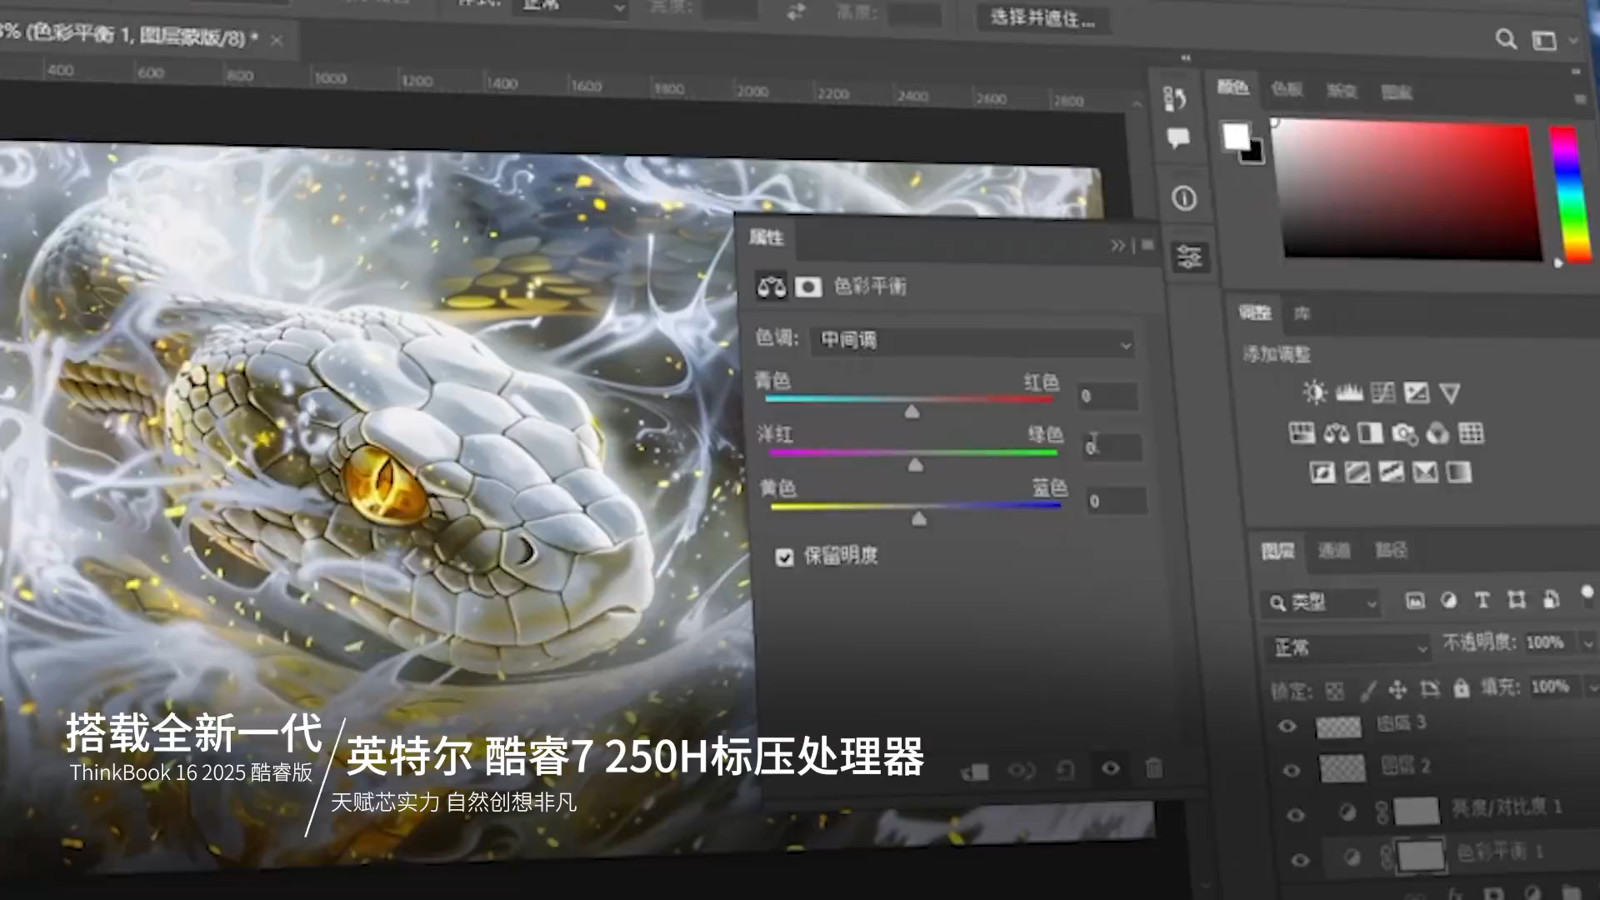
Task: Add a Hue/Saturation adjustment
Action: [1302, 432]
